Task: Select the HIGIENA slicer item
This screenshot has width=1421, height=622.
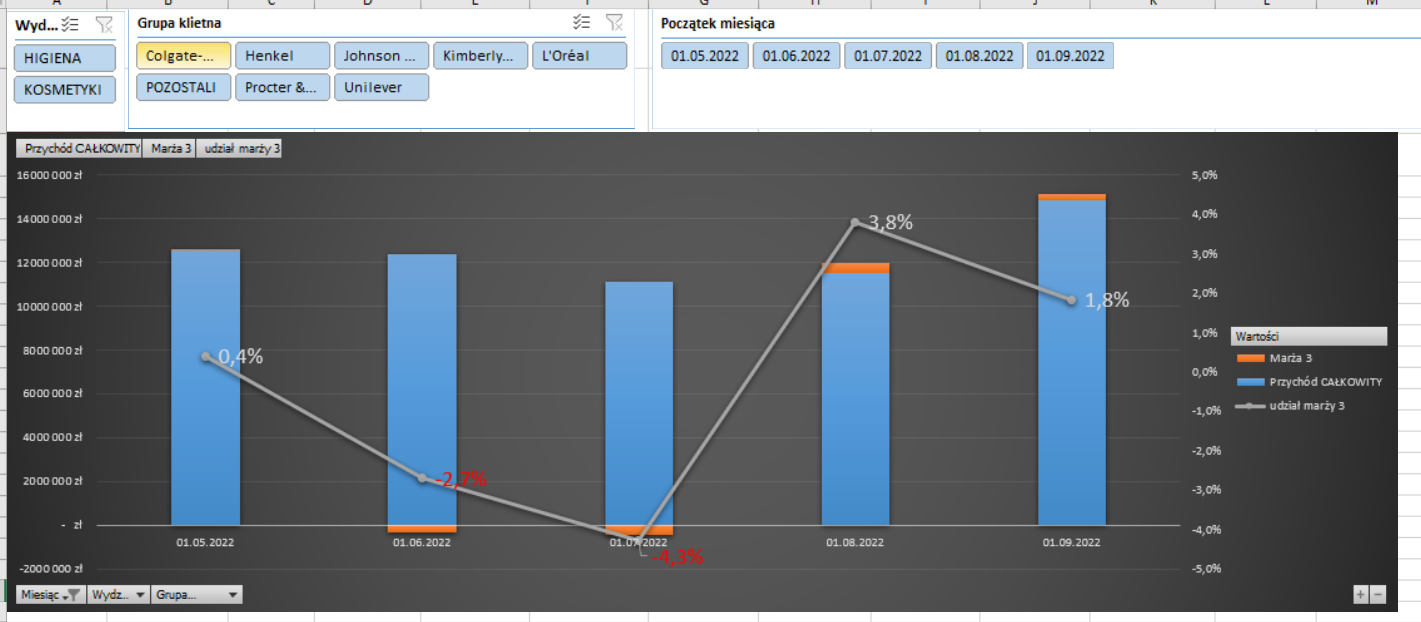Action: [x=65, y=58]
